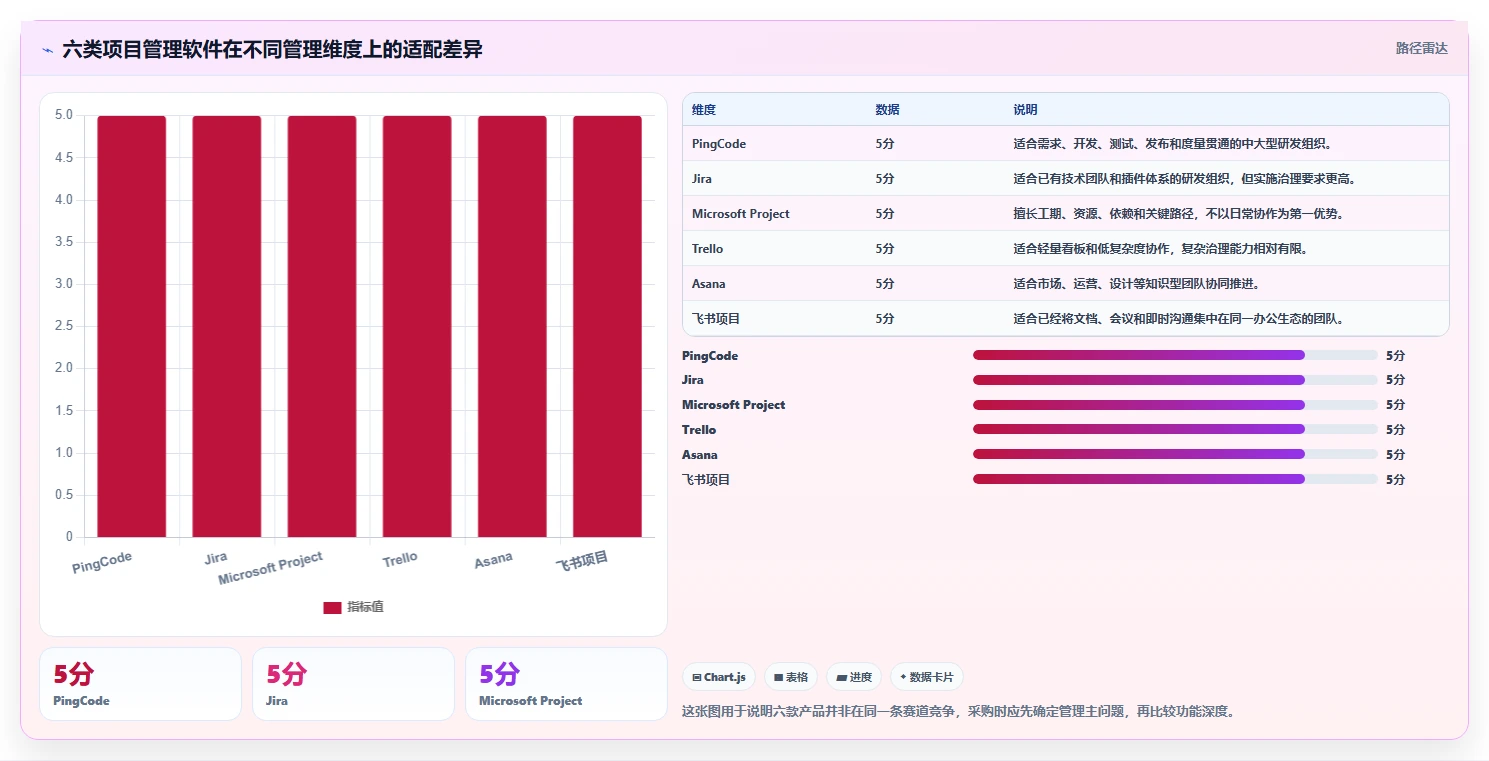Click the 飞书项目 x-axis label
The width and height of the screenshot is (1489, 761).
[x=582, y=561]
